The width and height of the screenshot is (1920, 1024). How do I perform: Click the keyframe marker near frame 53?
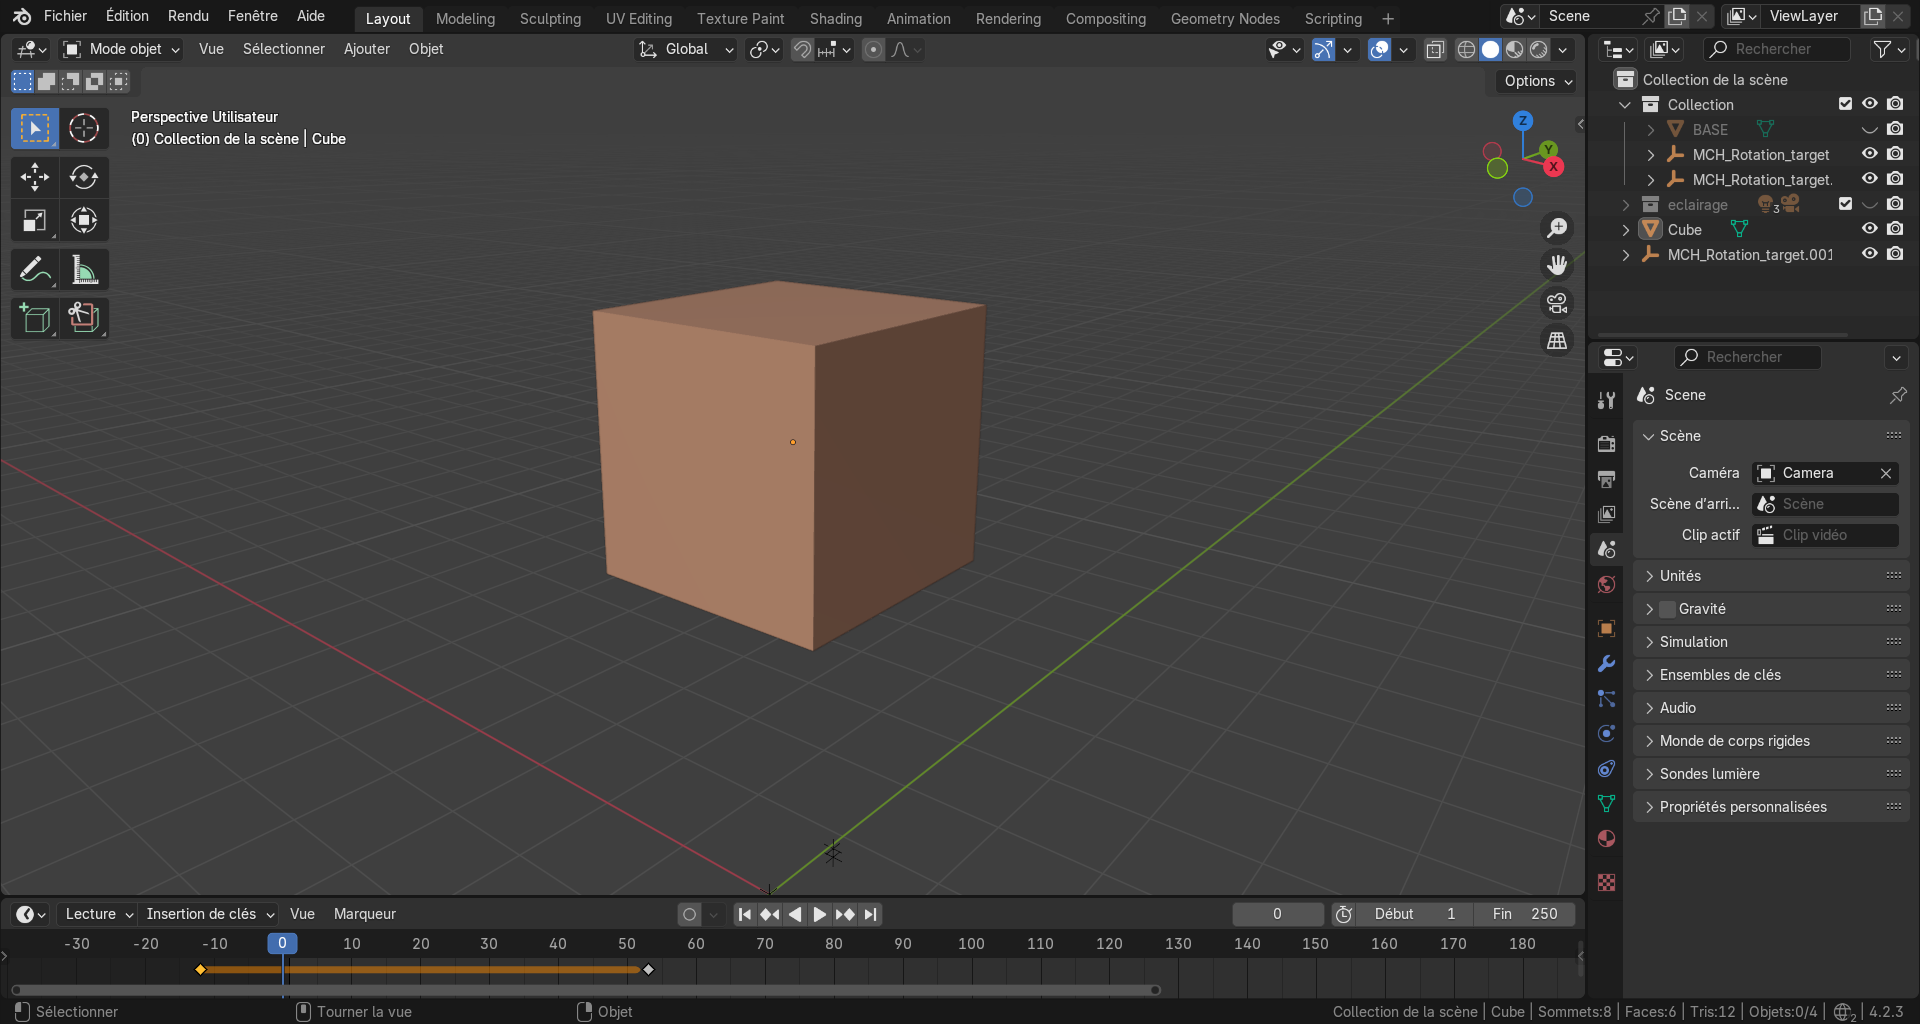(x=648, y=970)
